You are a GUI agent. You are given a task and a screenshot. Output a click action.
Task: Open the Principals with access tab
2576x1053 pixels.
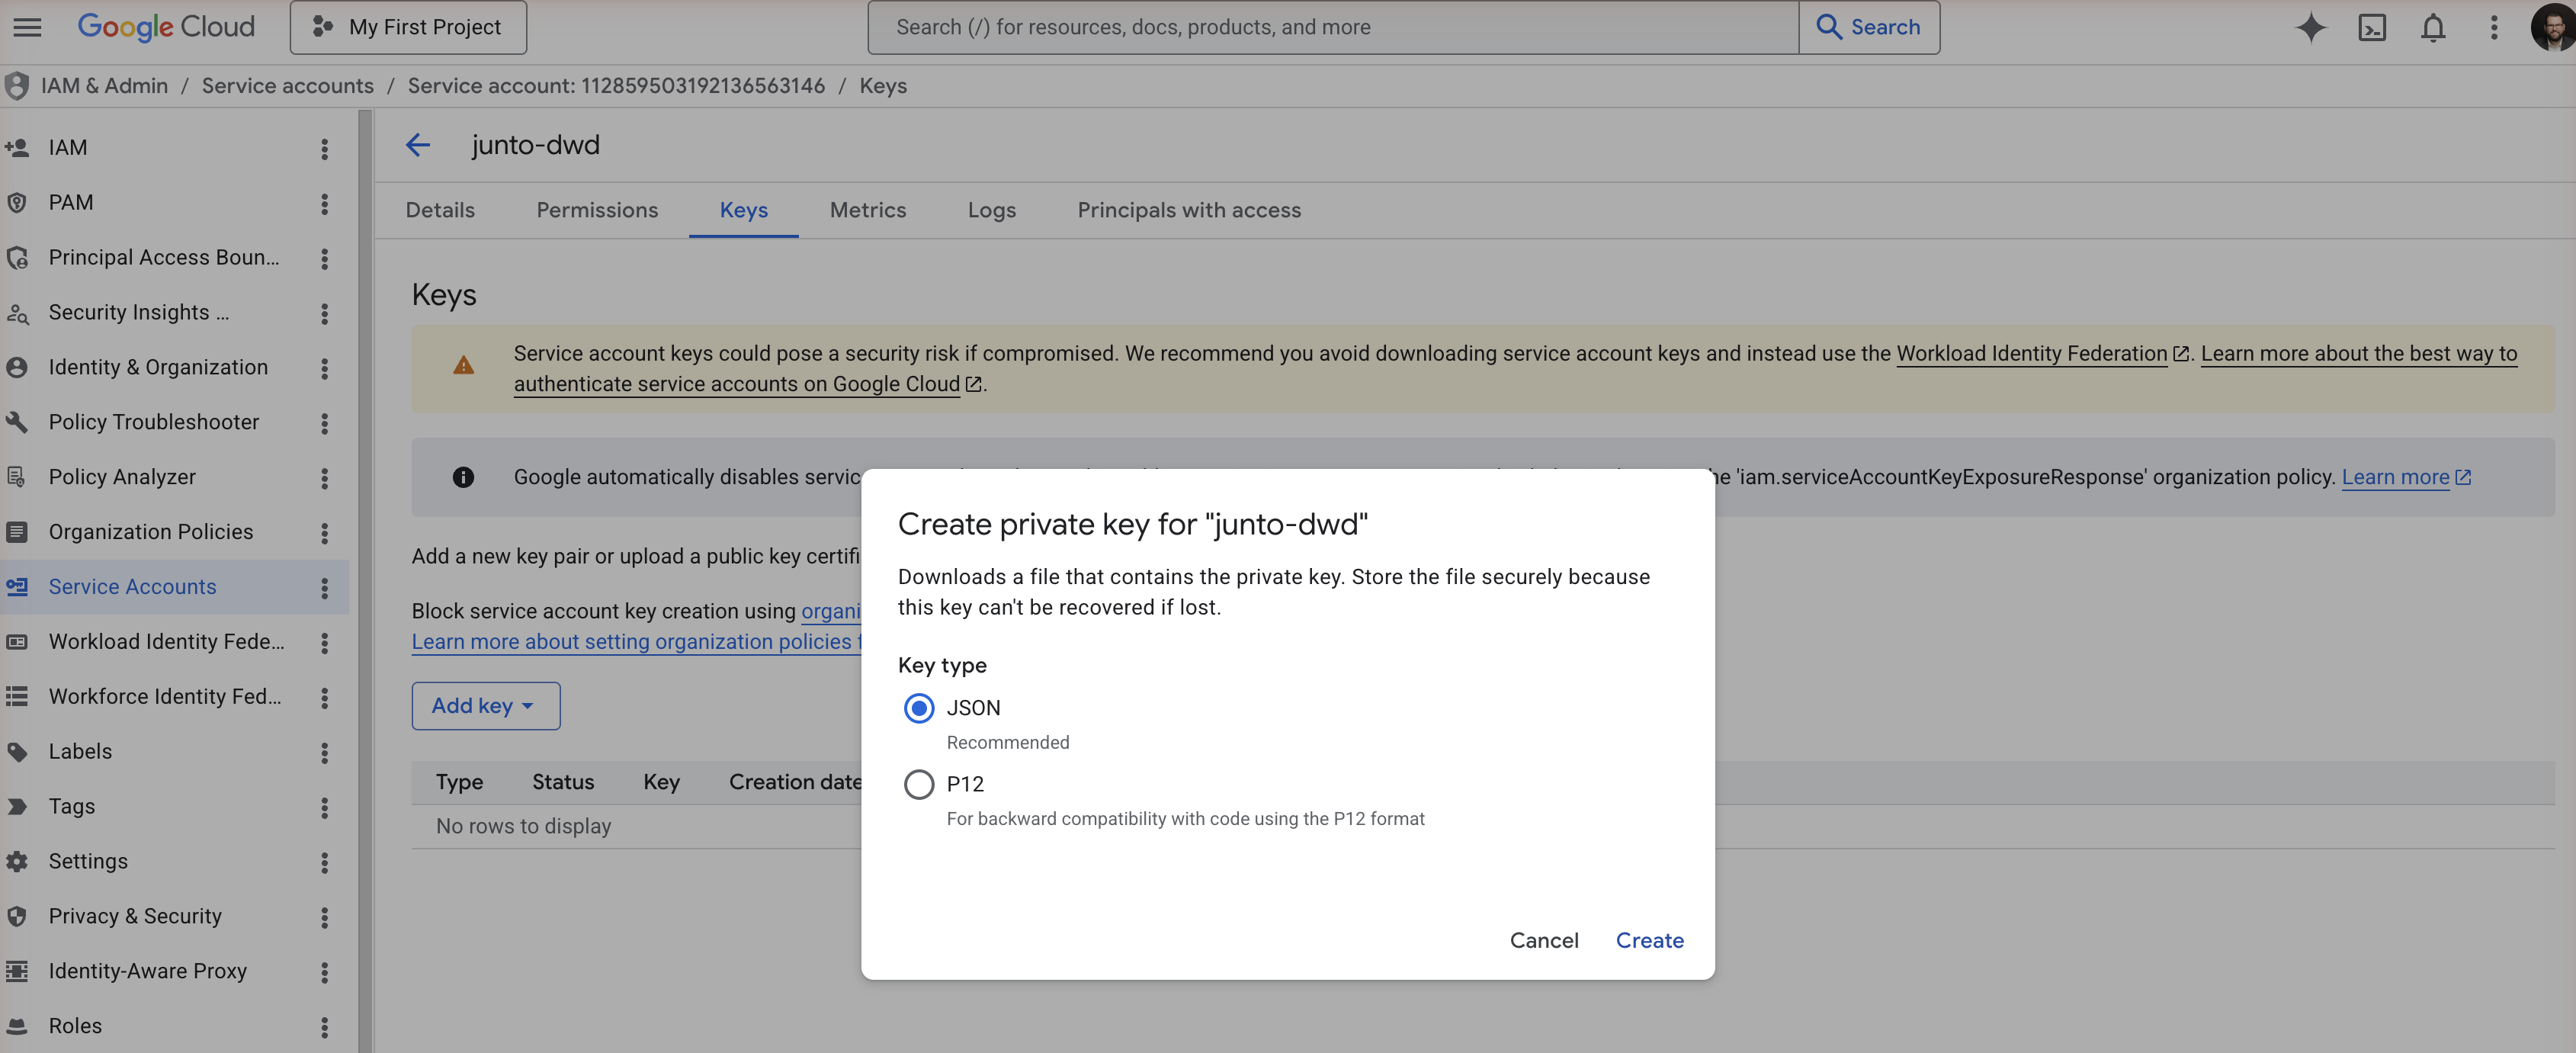coord(1189,210)
